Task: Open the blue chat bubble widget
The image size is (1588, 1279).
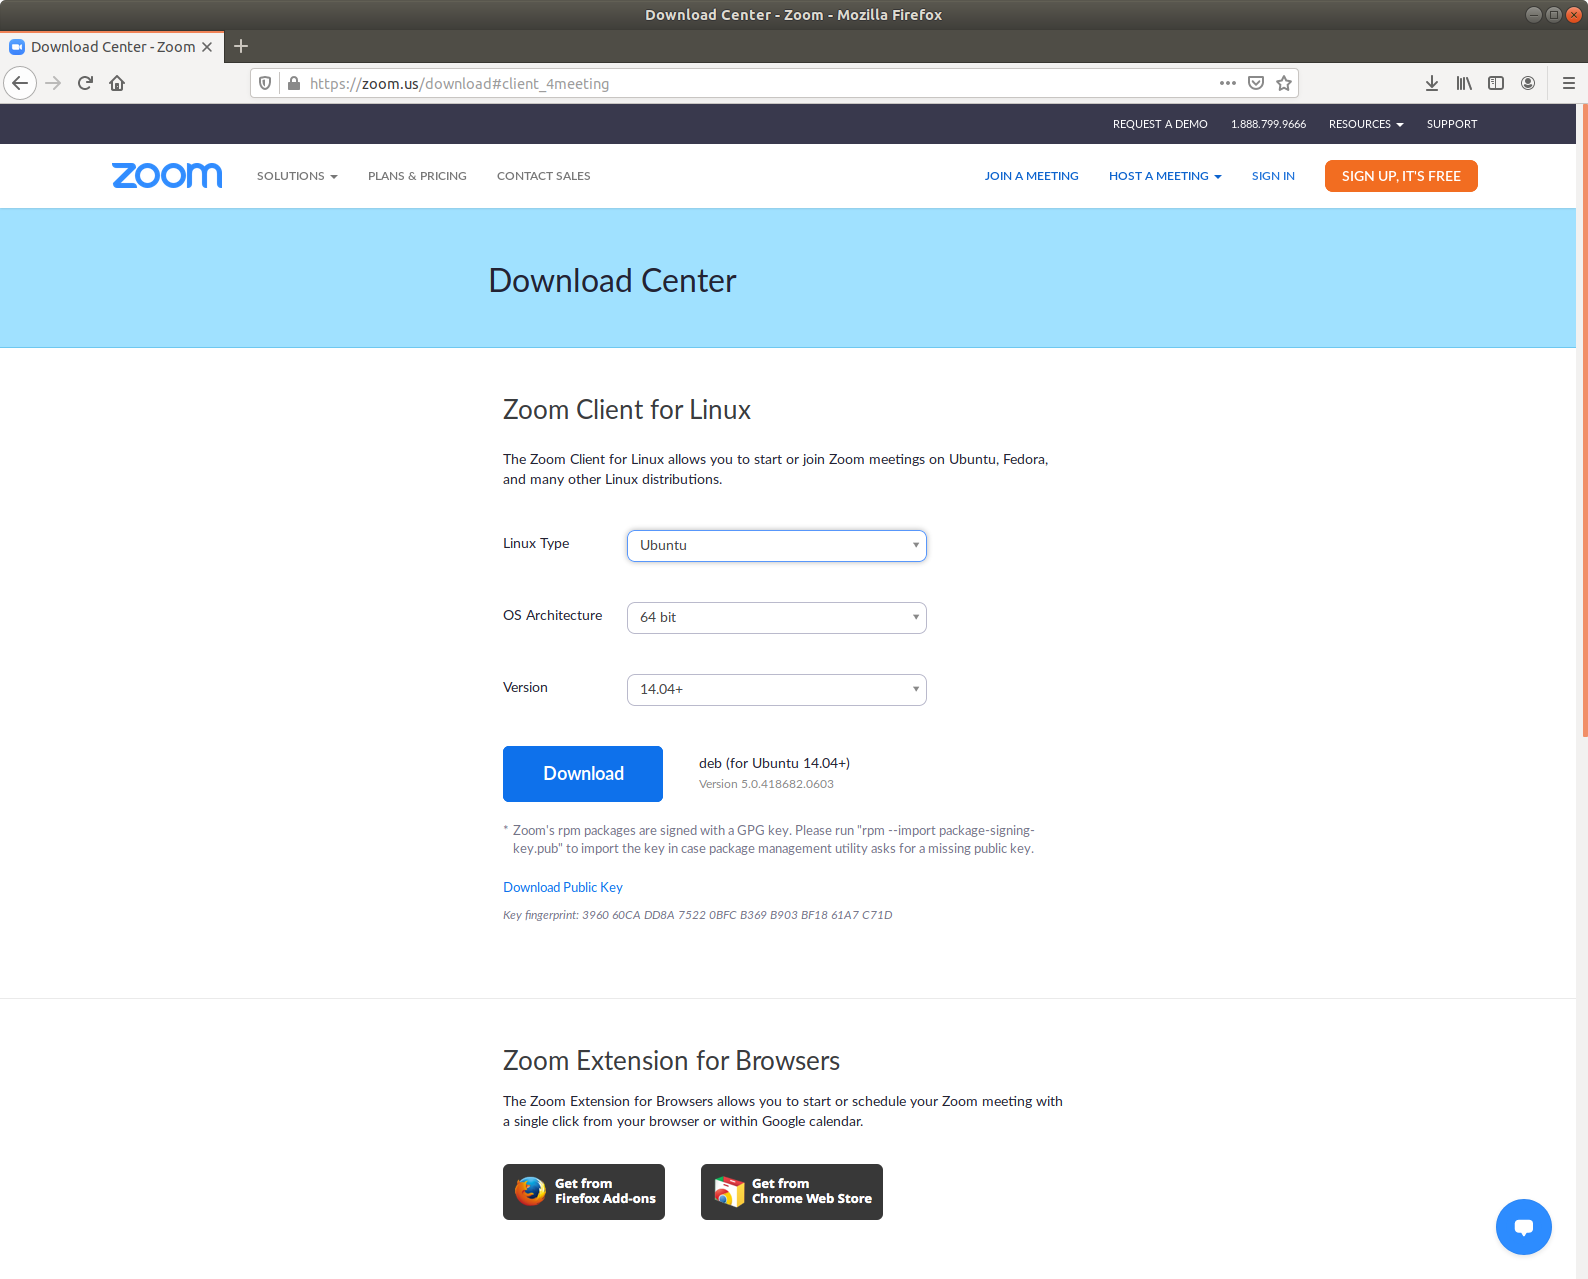Action: (1523, 1226)
